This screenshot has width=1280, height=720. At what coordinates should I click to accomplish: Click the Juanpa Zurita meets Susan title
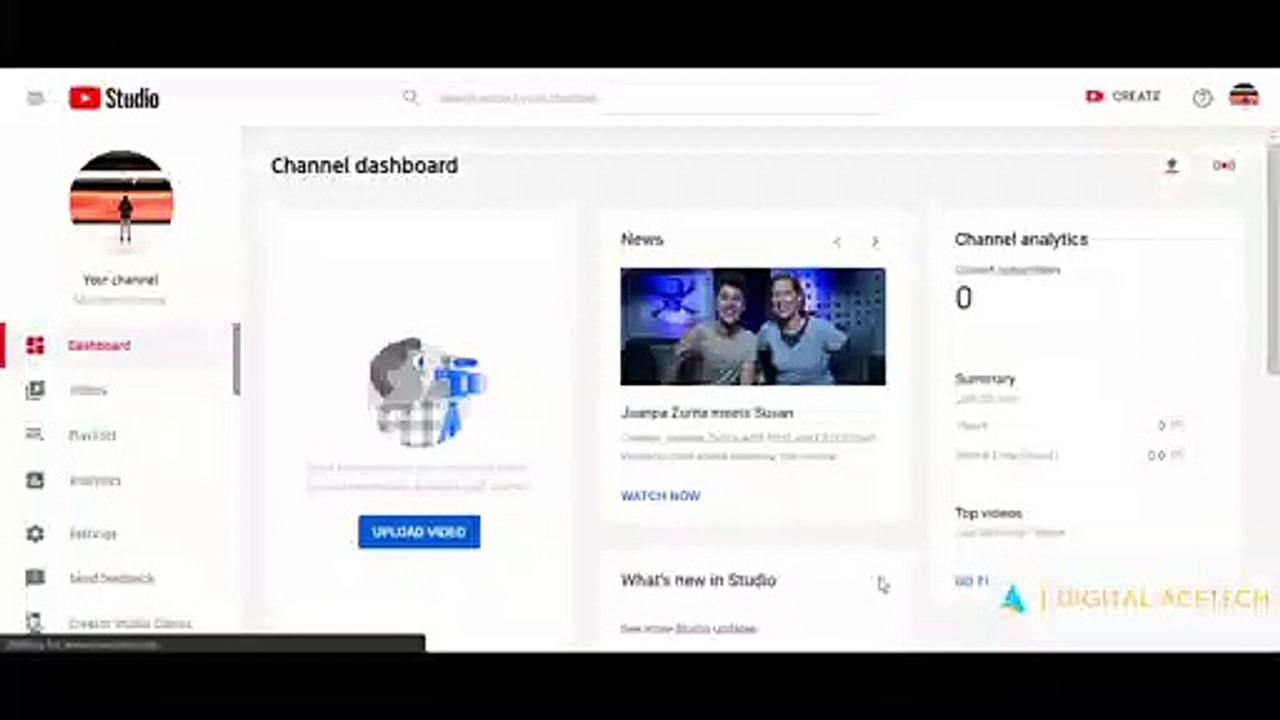click(x=707, y=413)
